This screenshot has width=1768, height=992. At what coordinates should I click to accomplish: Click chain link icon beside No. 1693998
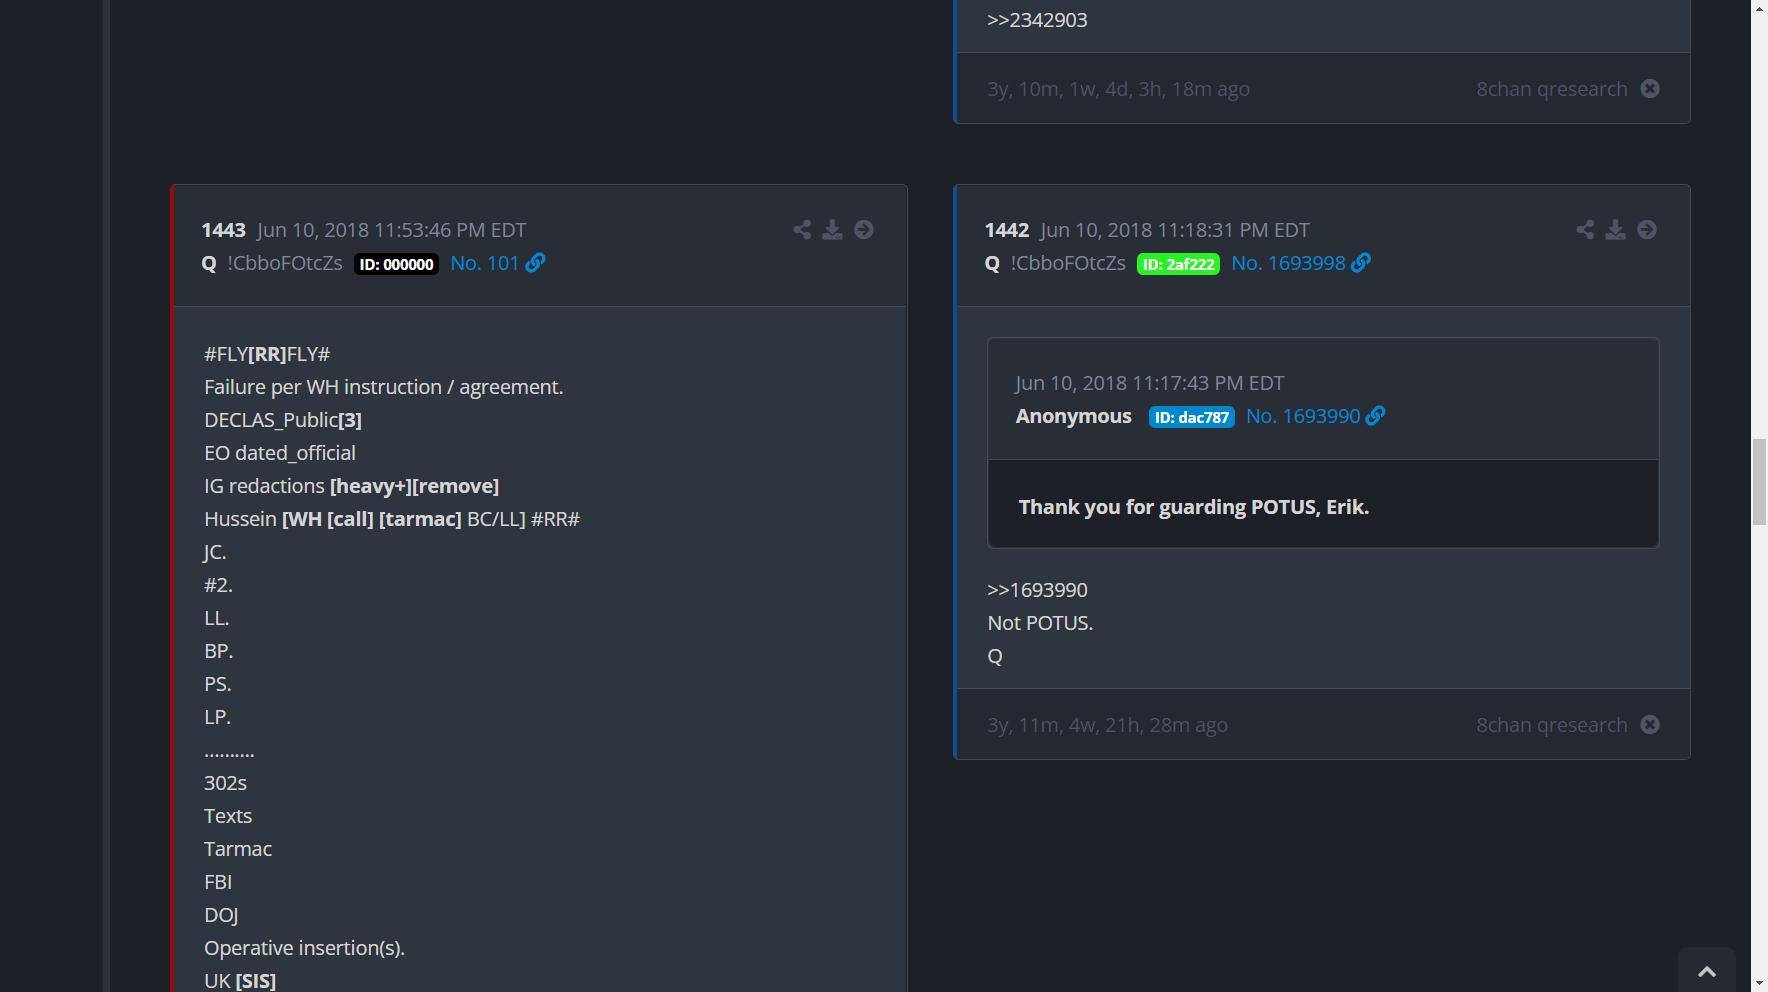pos(1361,263)
